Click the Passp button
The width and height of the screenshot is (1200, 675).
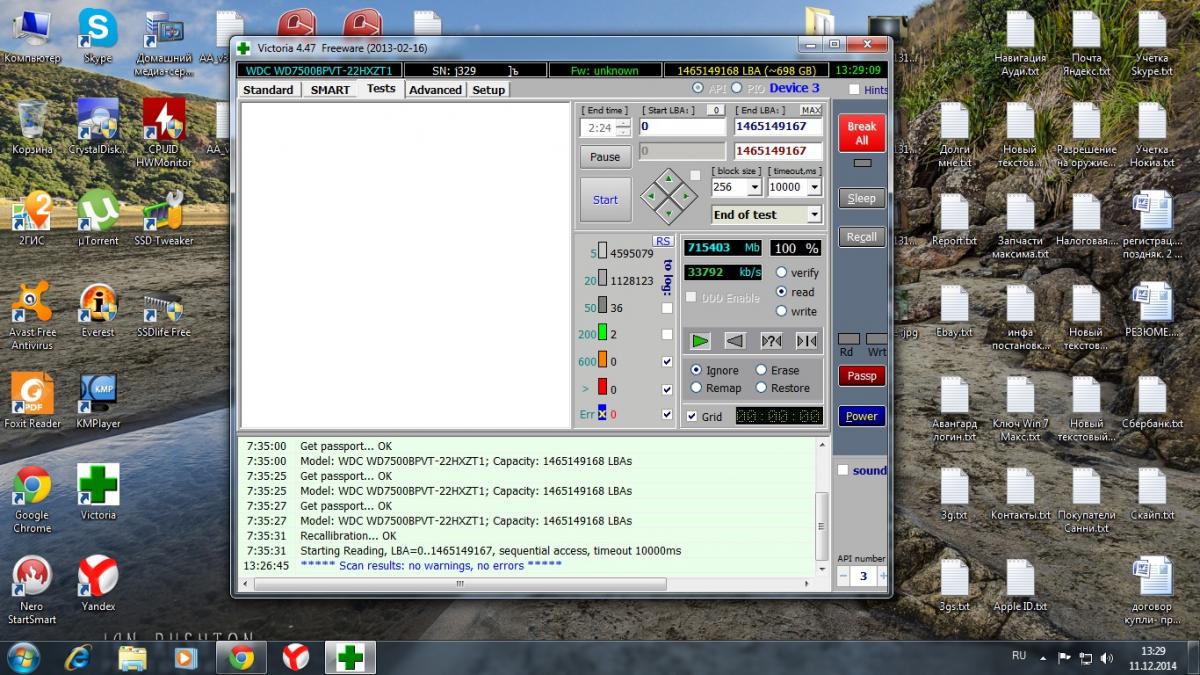point(861,376)
